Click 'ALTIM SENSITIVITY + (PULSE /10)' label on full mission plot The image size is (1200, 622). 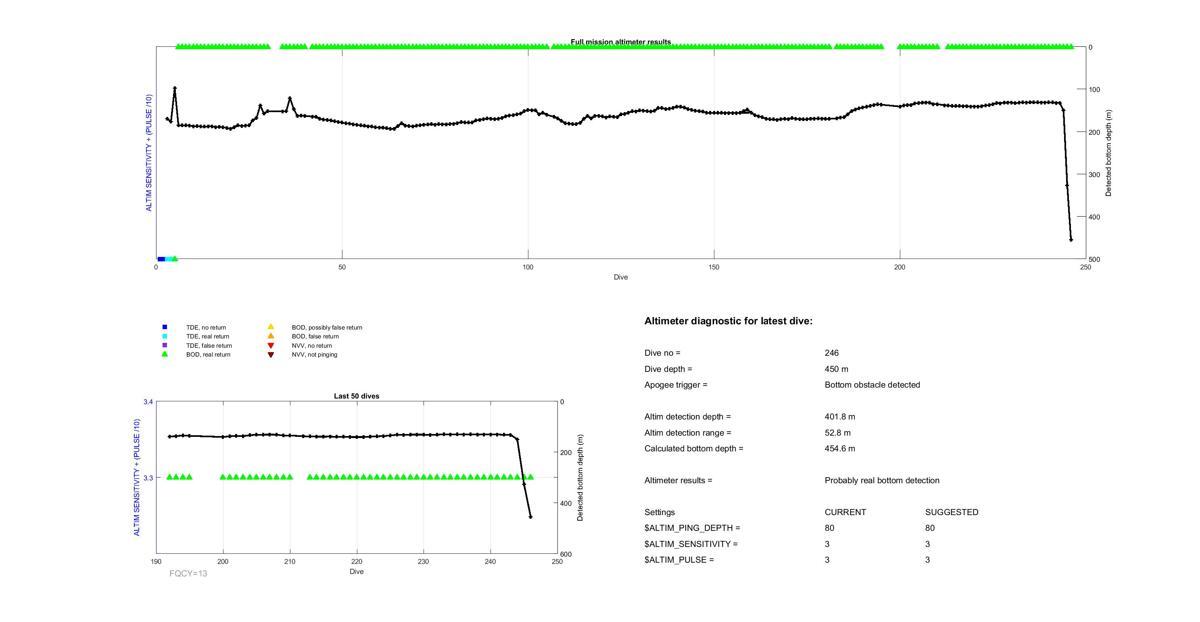click(x=150, y=153)
